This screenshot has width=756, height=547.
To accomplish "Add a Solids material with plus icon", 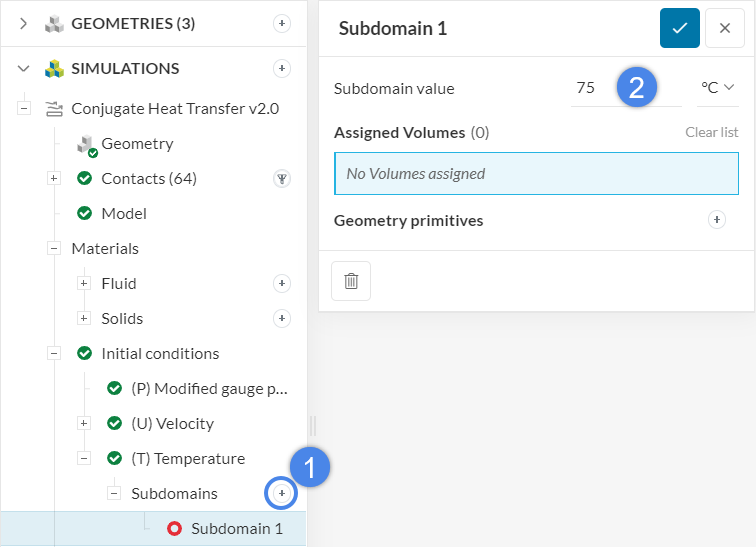I will click(282, 319).
